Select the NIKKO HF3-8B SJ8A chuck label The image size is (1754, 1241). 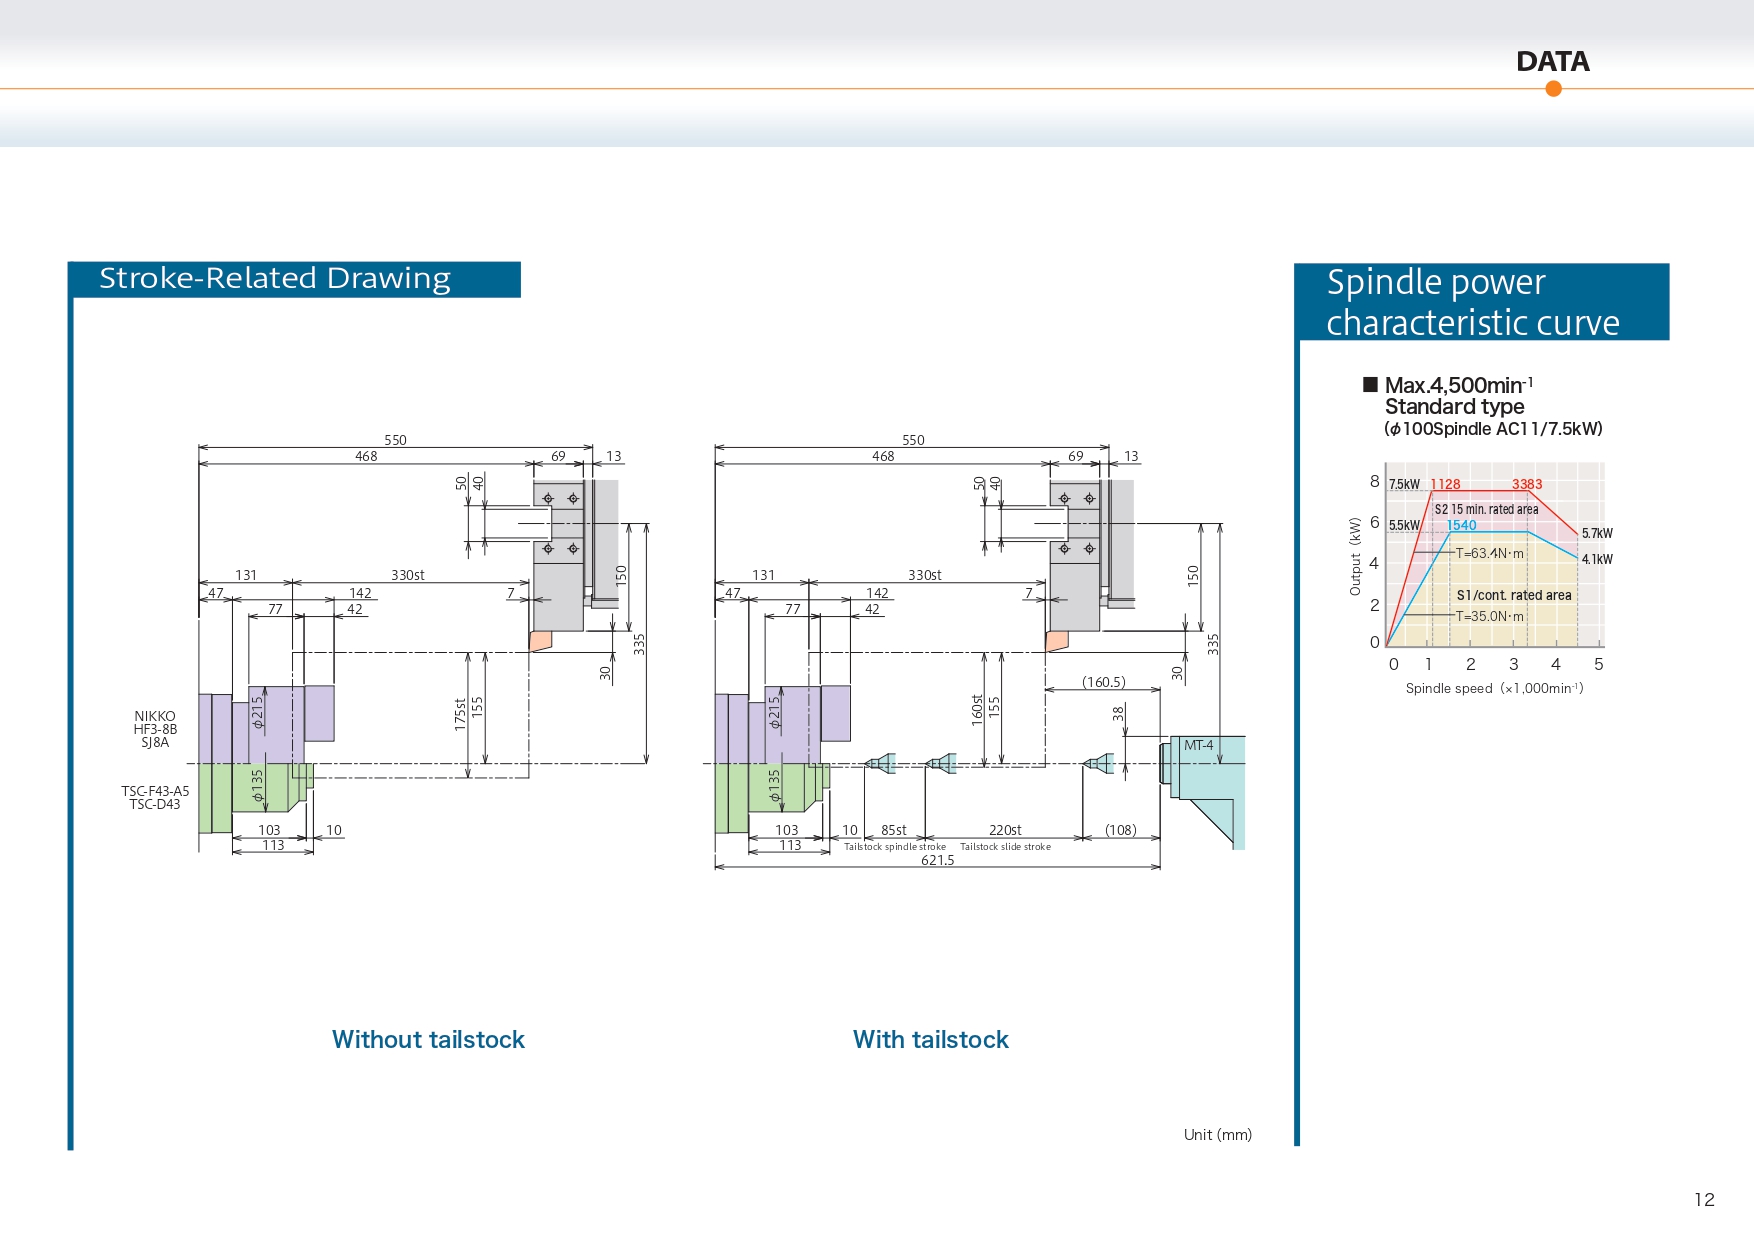click(x=155, y=729)
